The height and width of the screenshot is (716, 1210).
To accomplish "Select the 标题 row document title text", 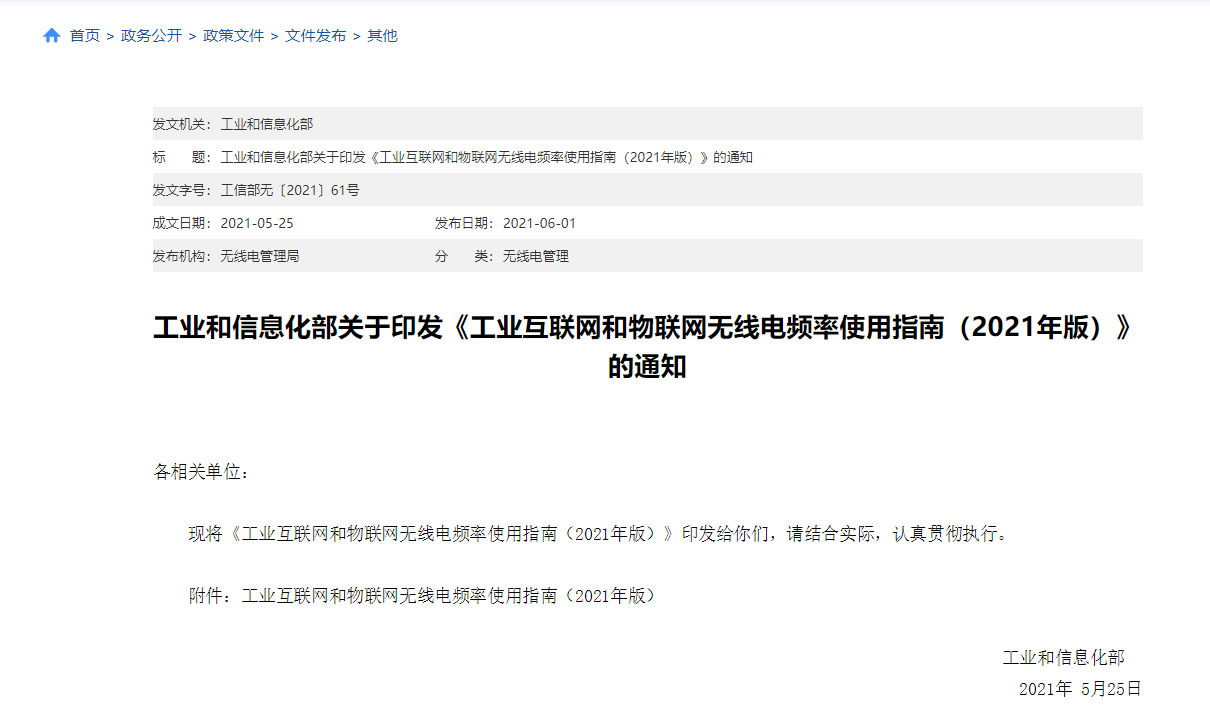I will 486,157.
